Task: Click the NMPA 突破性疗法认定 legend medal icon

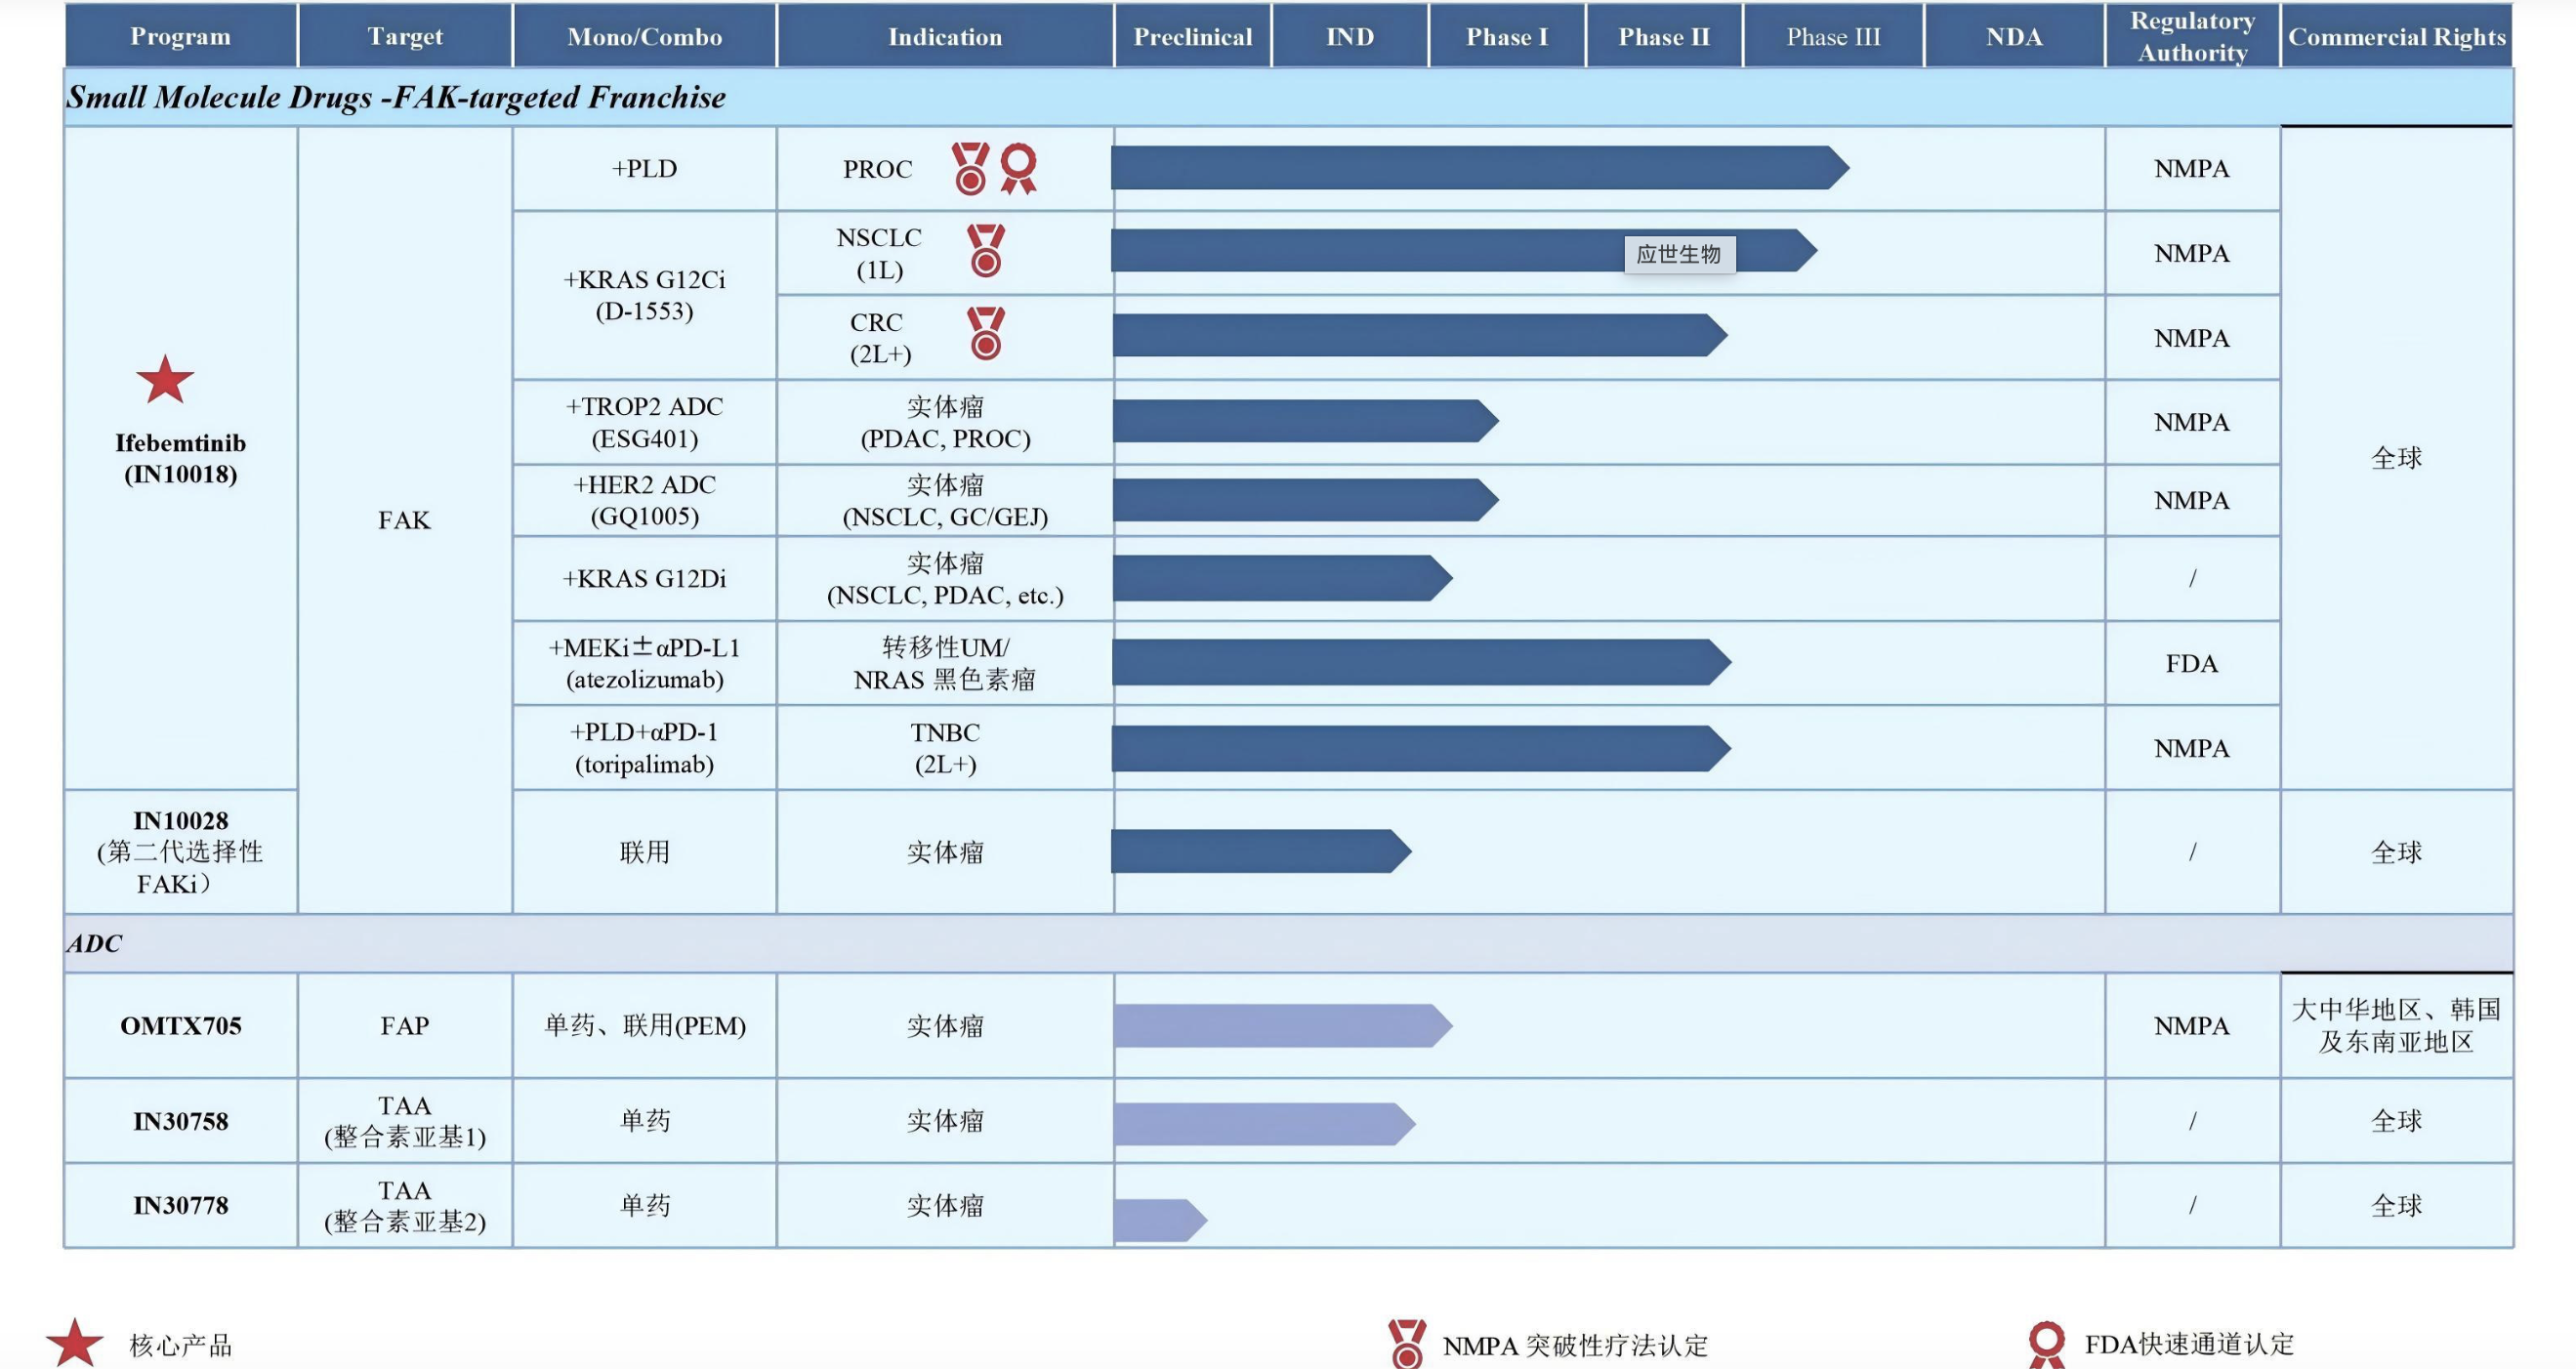Action: click(1407, 1343)
